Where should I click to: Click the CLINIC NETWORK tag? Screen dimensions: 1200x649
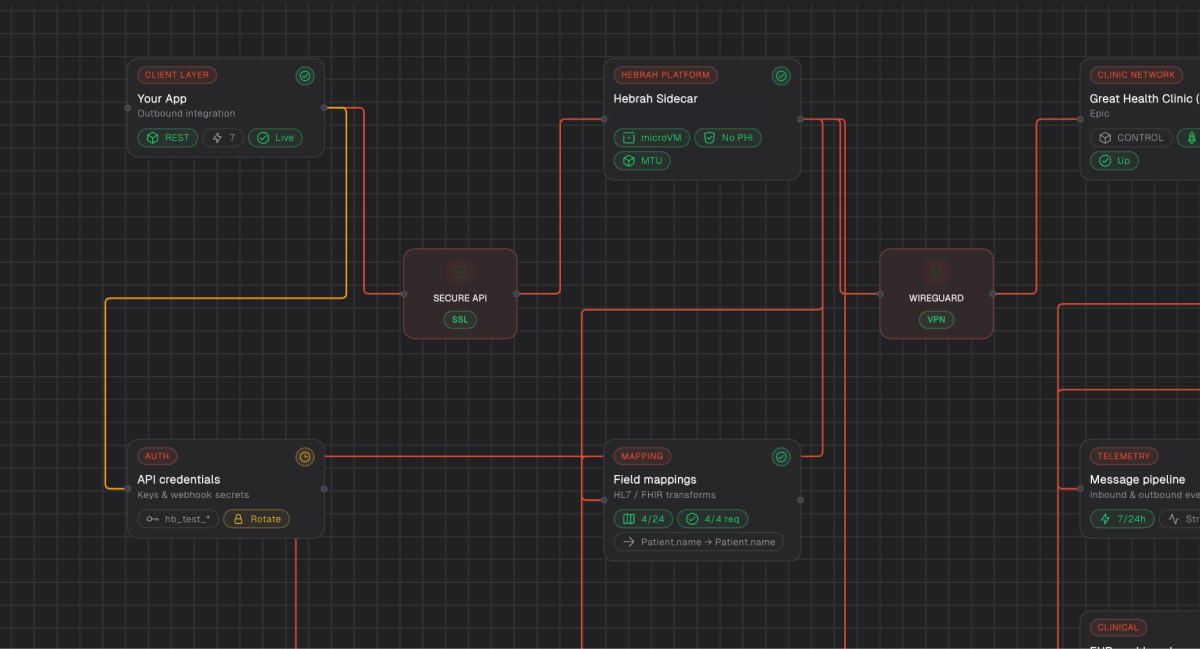pyautogui.click(x=1136, y=75)
